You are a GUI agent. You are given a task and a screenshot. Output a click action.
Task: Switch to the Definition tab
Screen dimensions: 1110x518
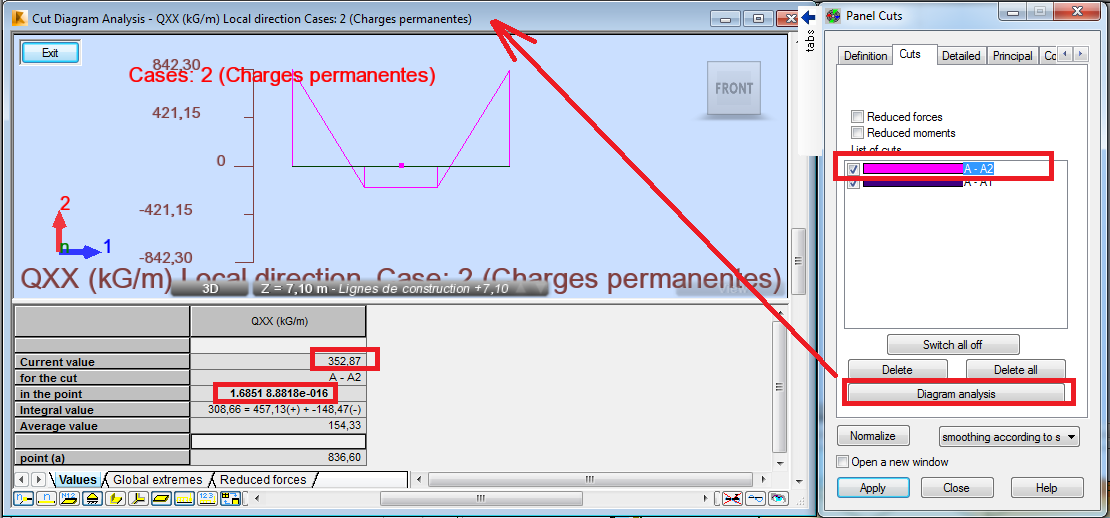[865, 56]
